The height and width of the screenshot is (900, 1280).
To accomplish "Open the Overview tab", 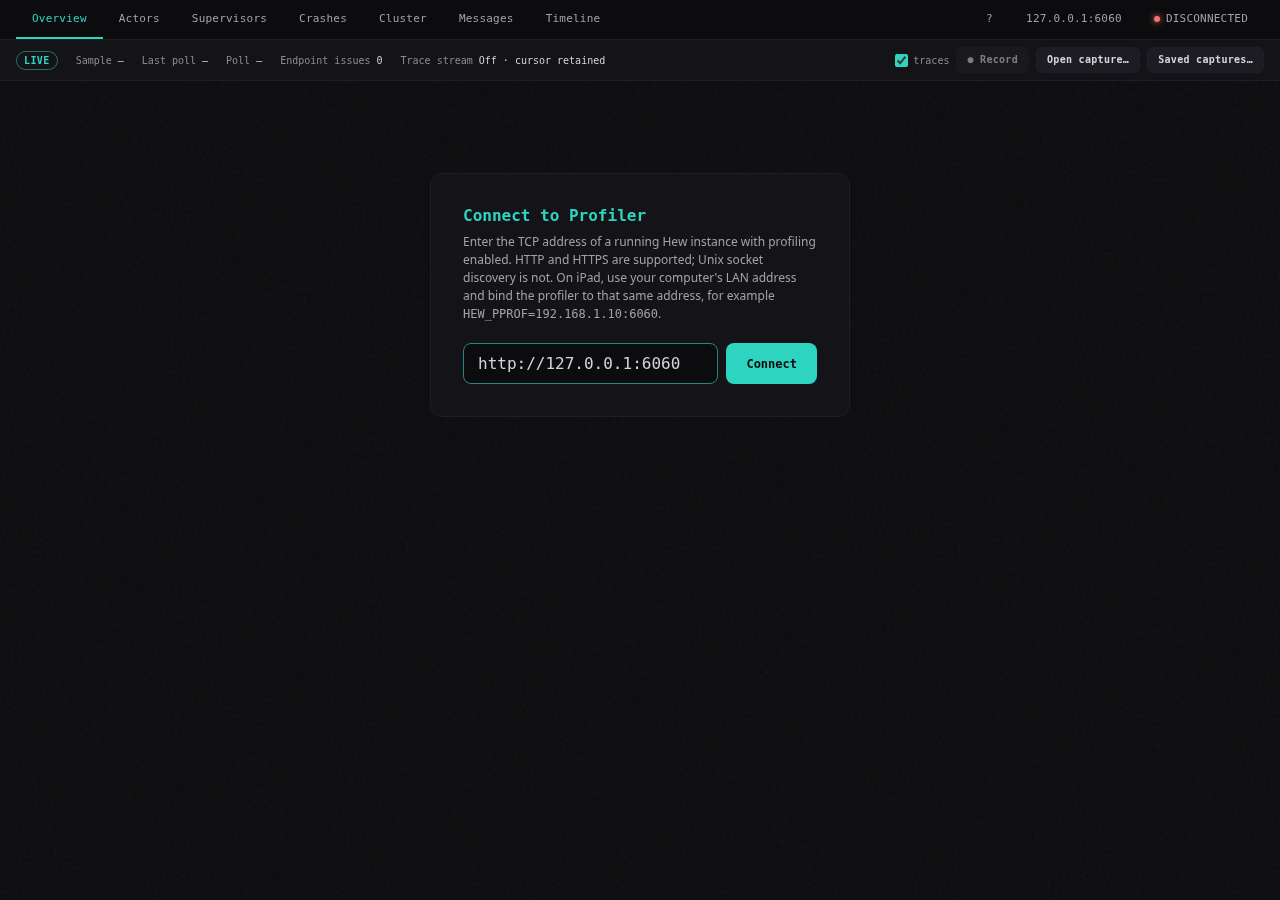I will coord(59,19).
